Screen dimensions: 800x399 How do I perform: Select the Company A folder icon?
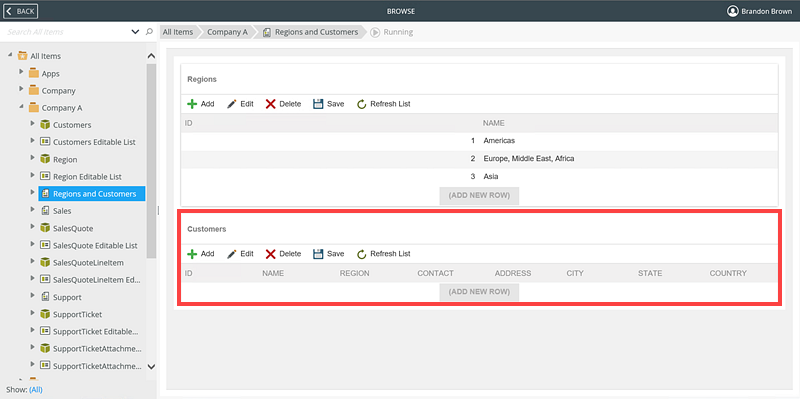34,107
